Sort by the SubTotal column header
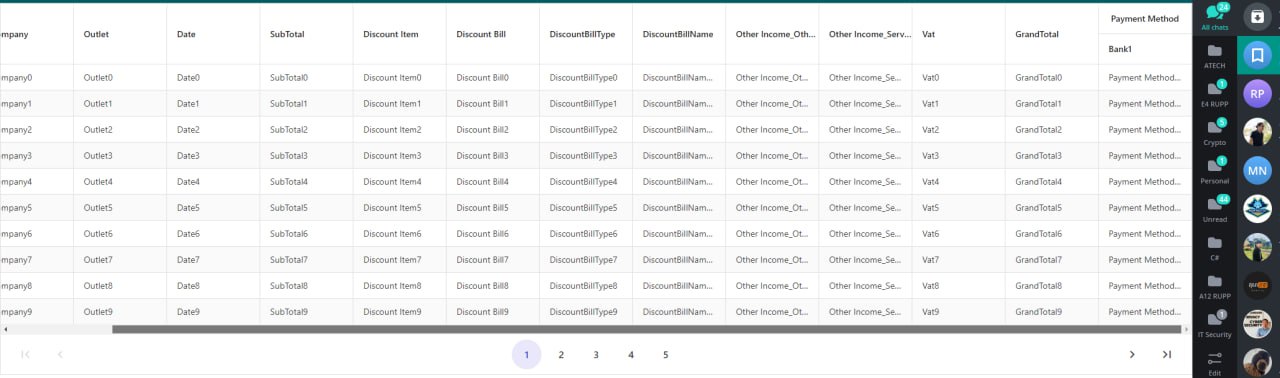 (x=305, y=34)
